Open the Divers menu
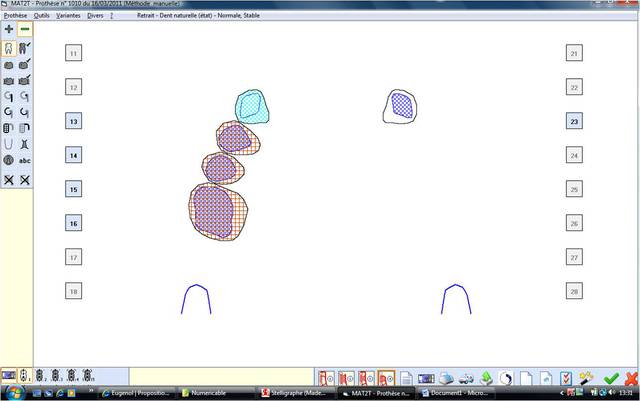The image size is (640, 401). coord(96,16)
